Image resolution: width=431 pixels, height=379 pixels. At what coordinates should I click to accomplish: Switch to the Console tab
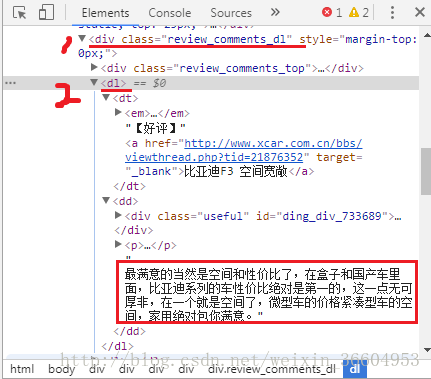170,13
